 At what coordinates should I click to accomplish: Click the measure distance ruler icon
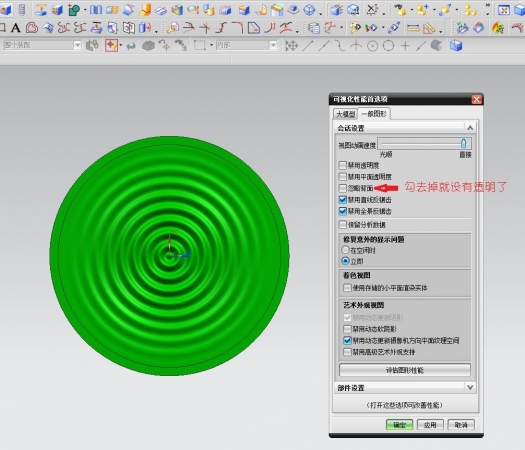tap(413, 28)
